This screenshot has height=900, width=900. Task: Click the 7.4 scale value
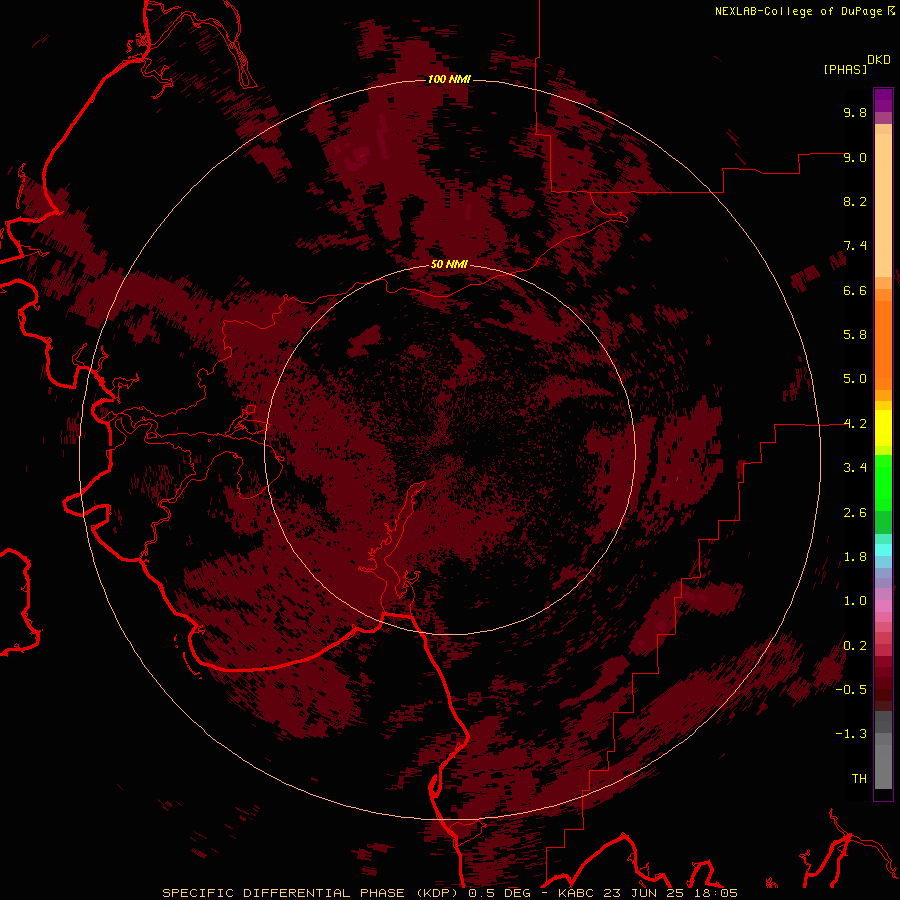[x=855, y=246]
